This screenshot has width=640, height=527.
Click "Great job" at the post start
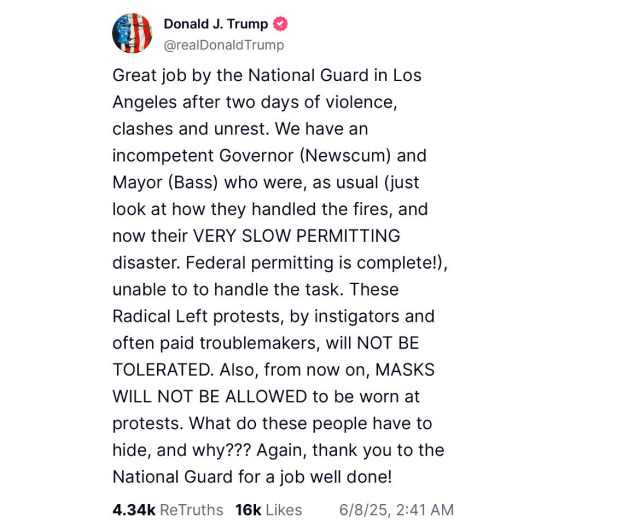point(147,76)
